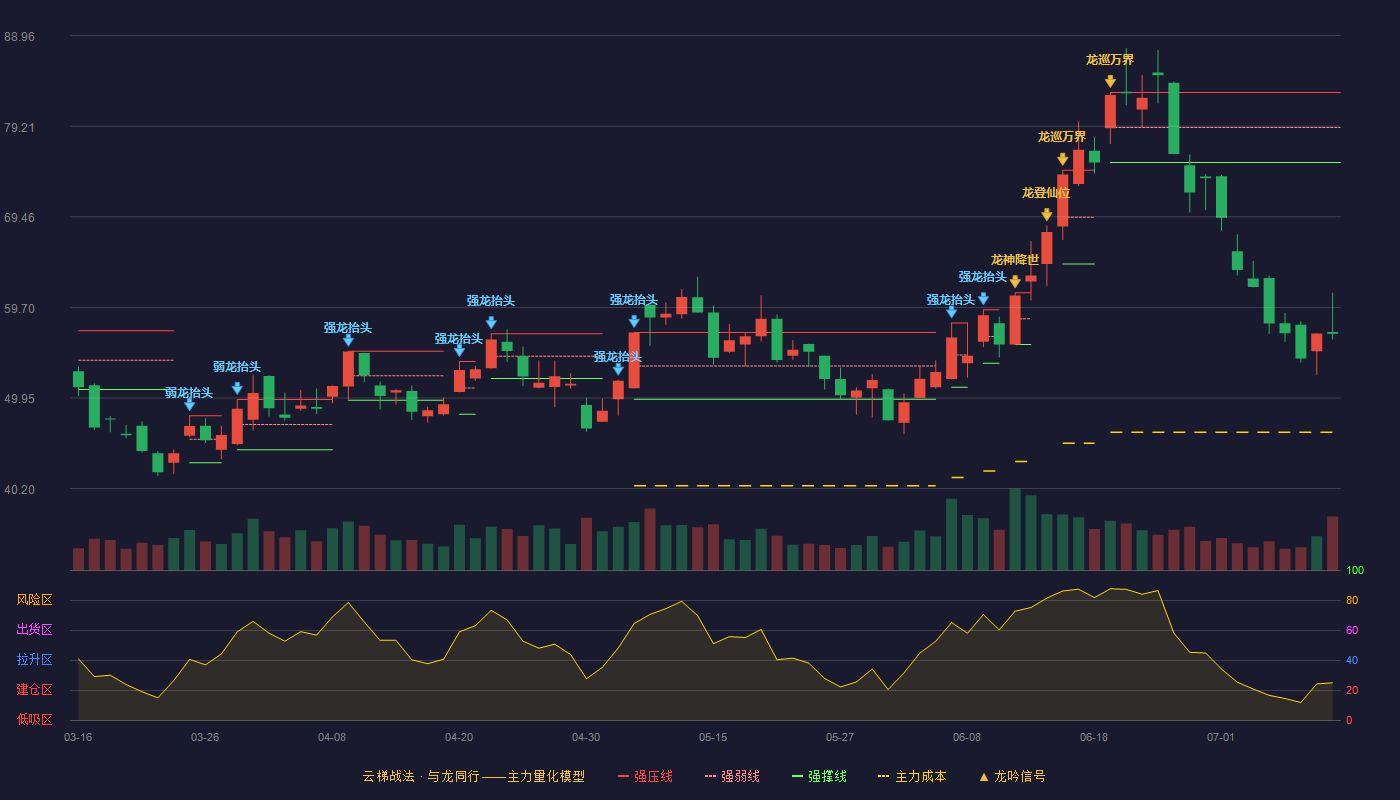The width and height of the screenshot is (1400, 800).
Task: Toggle the 龙吟信号 legend entry
Action: (x=1012, y=776)
